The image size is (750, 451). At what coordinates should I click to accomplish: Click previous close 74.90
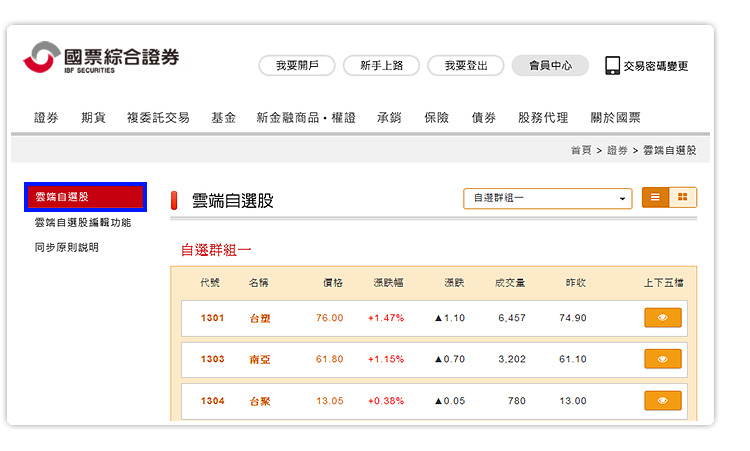[x=573, y=318]
